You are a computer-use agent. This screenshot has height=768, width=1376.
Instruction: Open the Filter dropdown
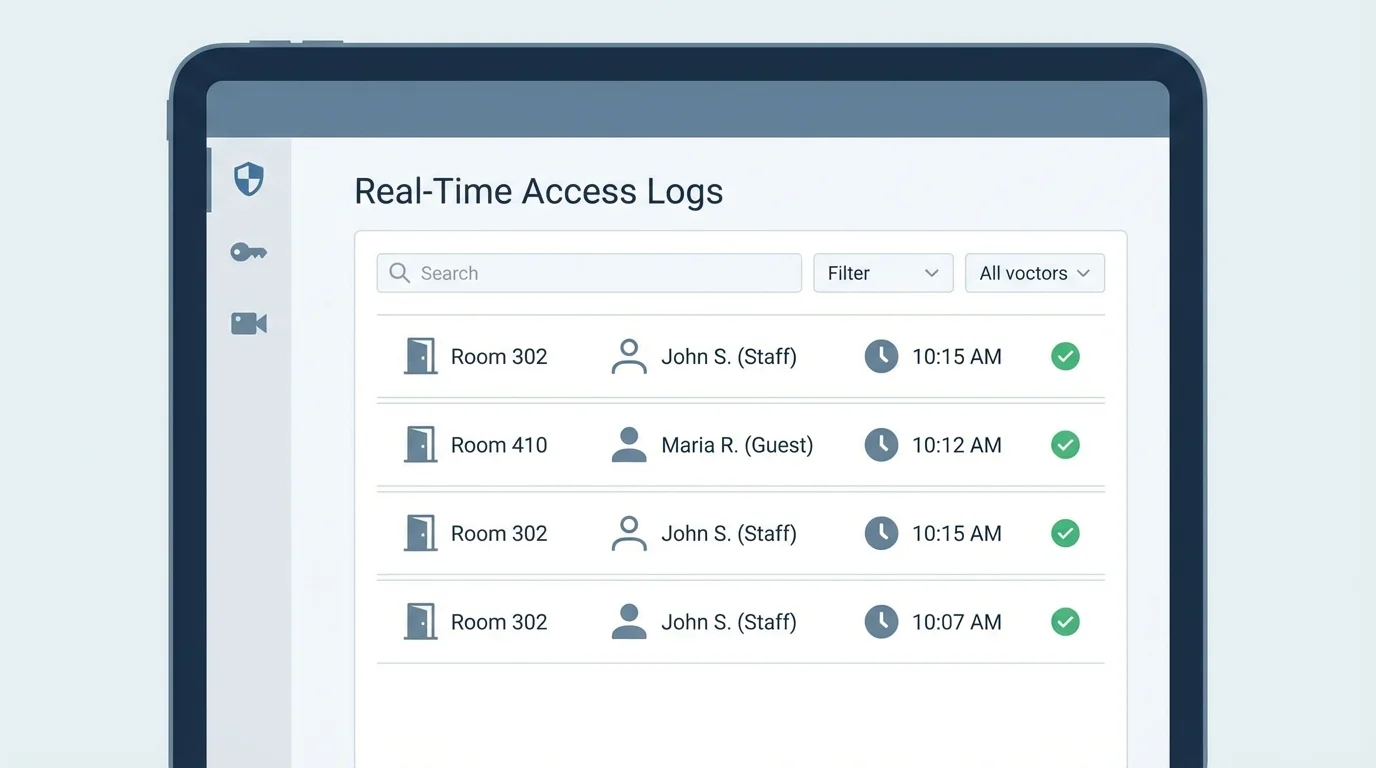pos(882,272)
